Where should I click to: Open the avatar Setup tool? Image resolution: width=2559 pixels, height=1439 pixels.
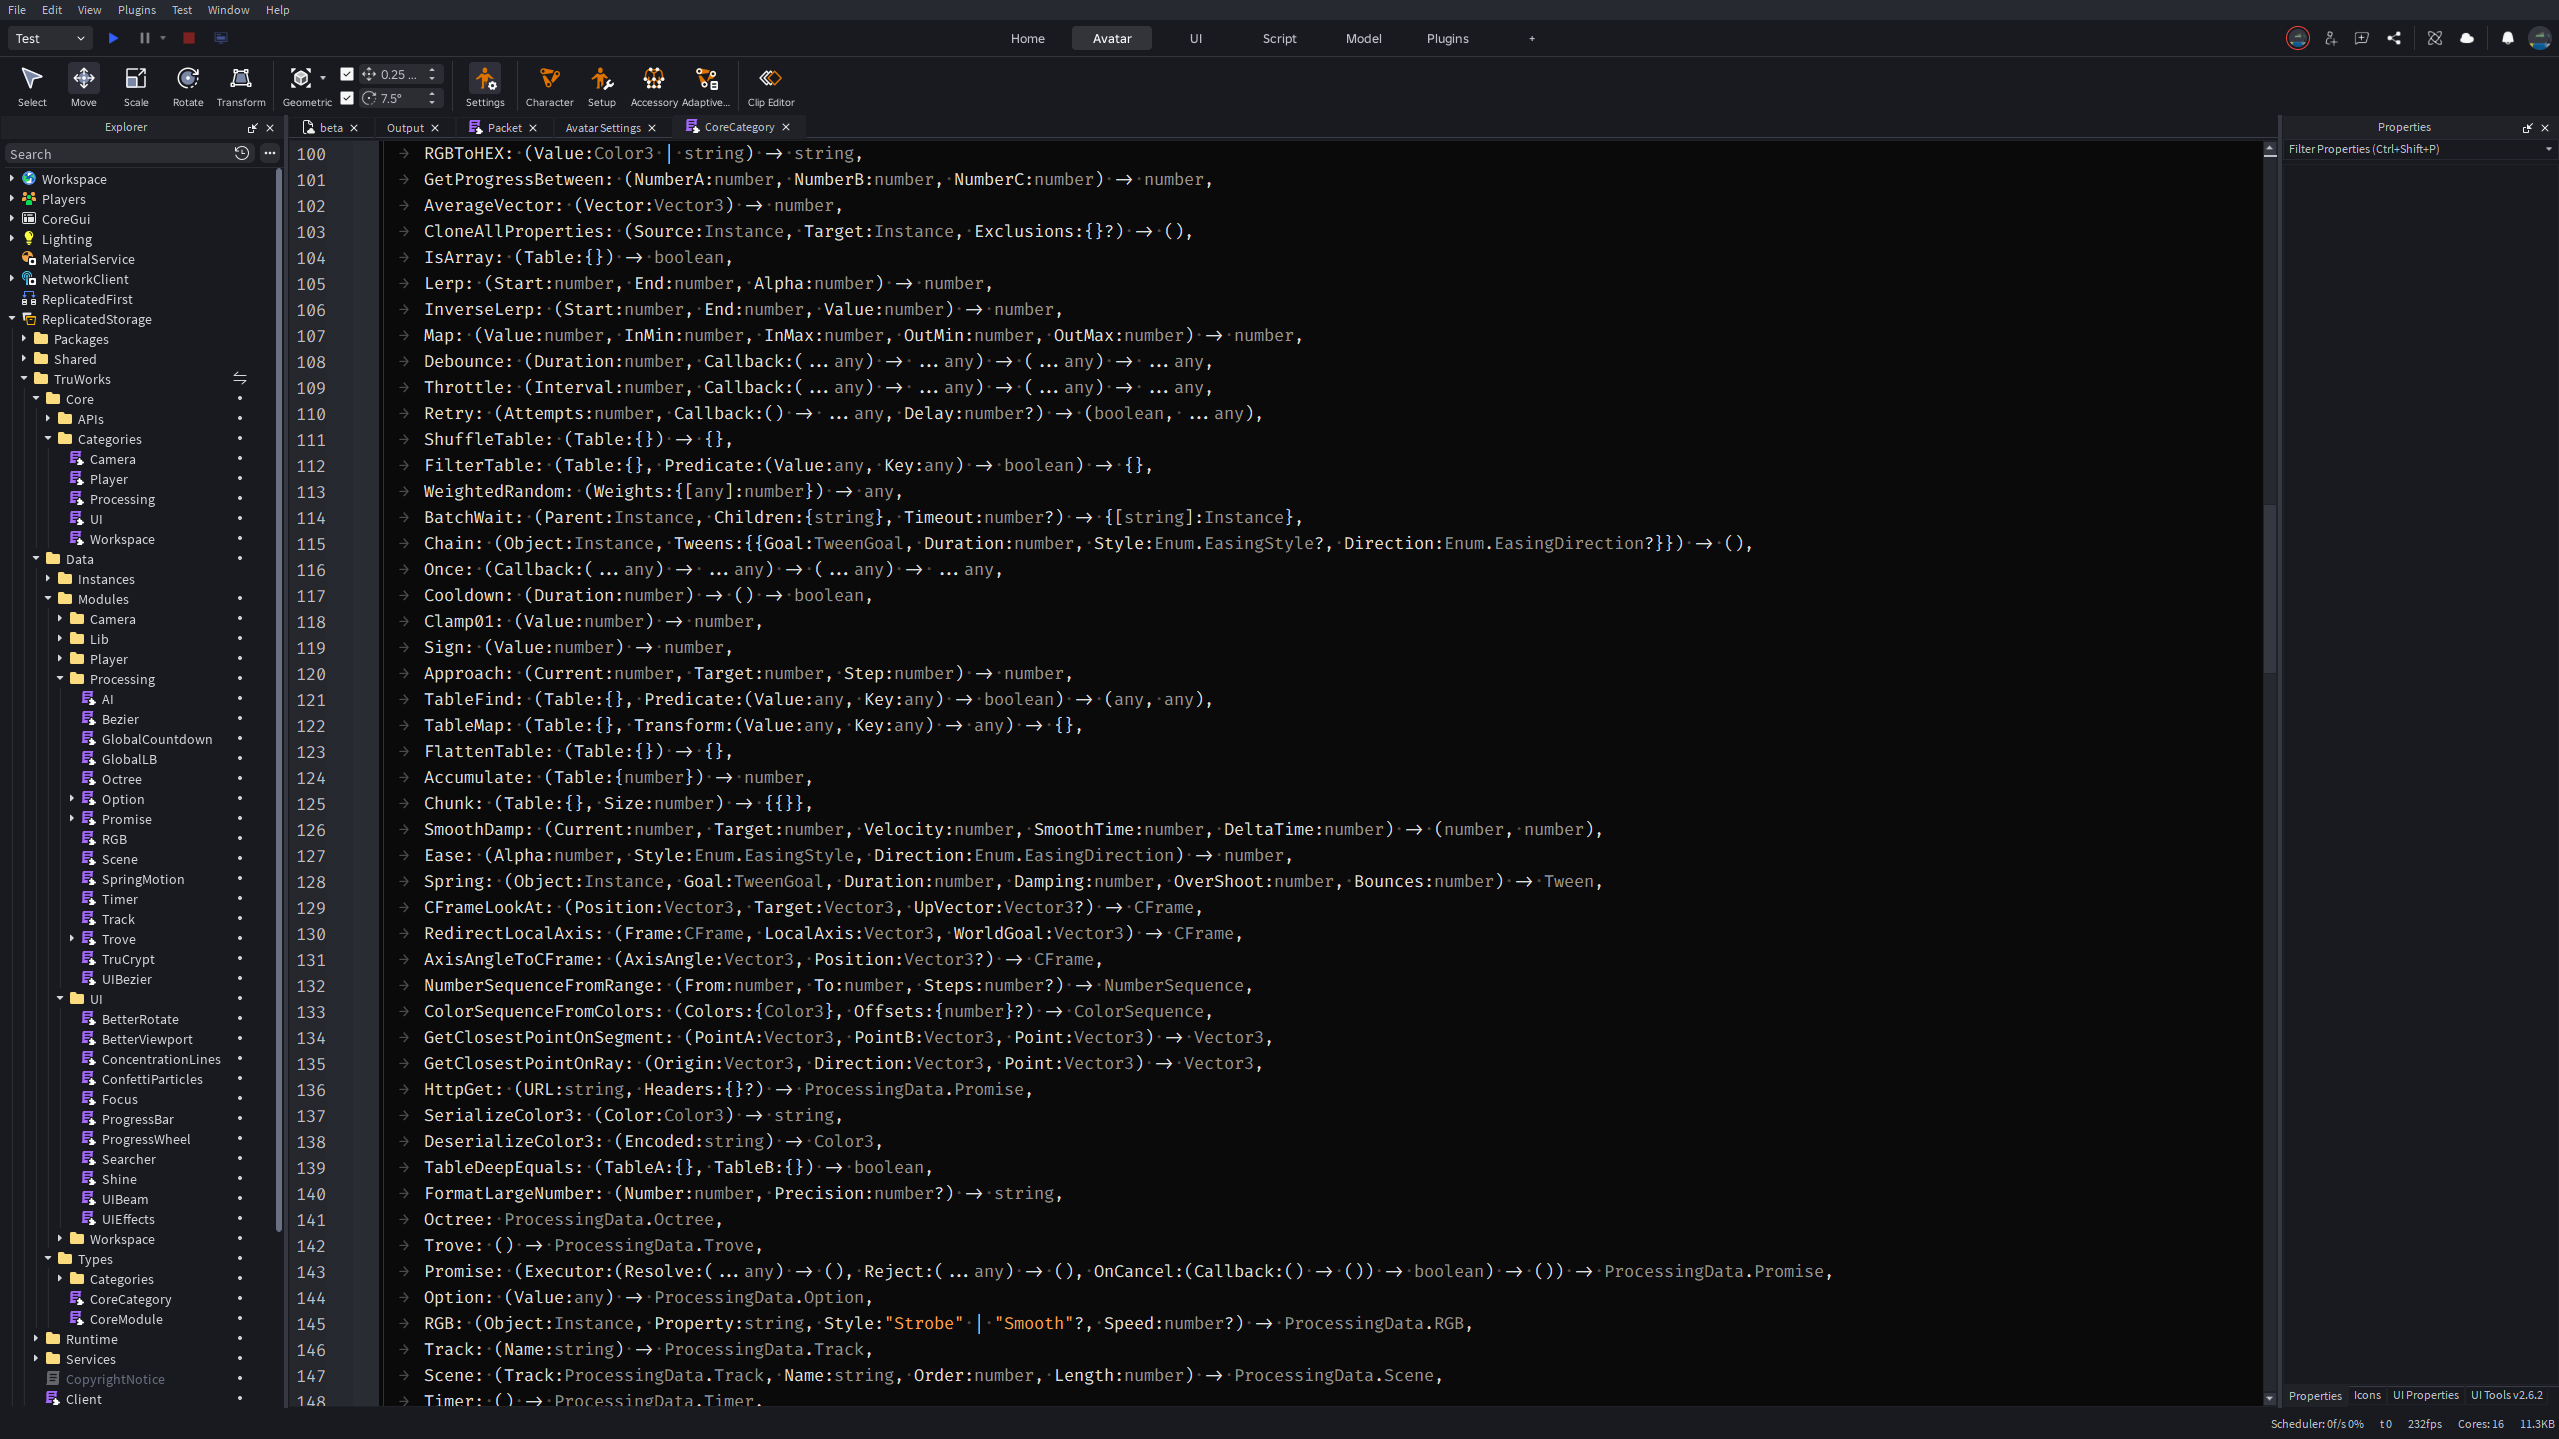(x=602, y=86)
